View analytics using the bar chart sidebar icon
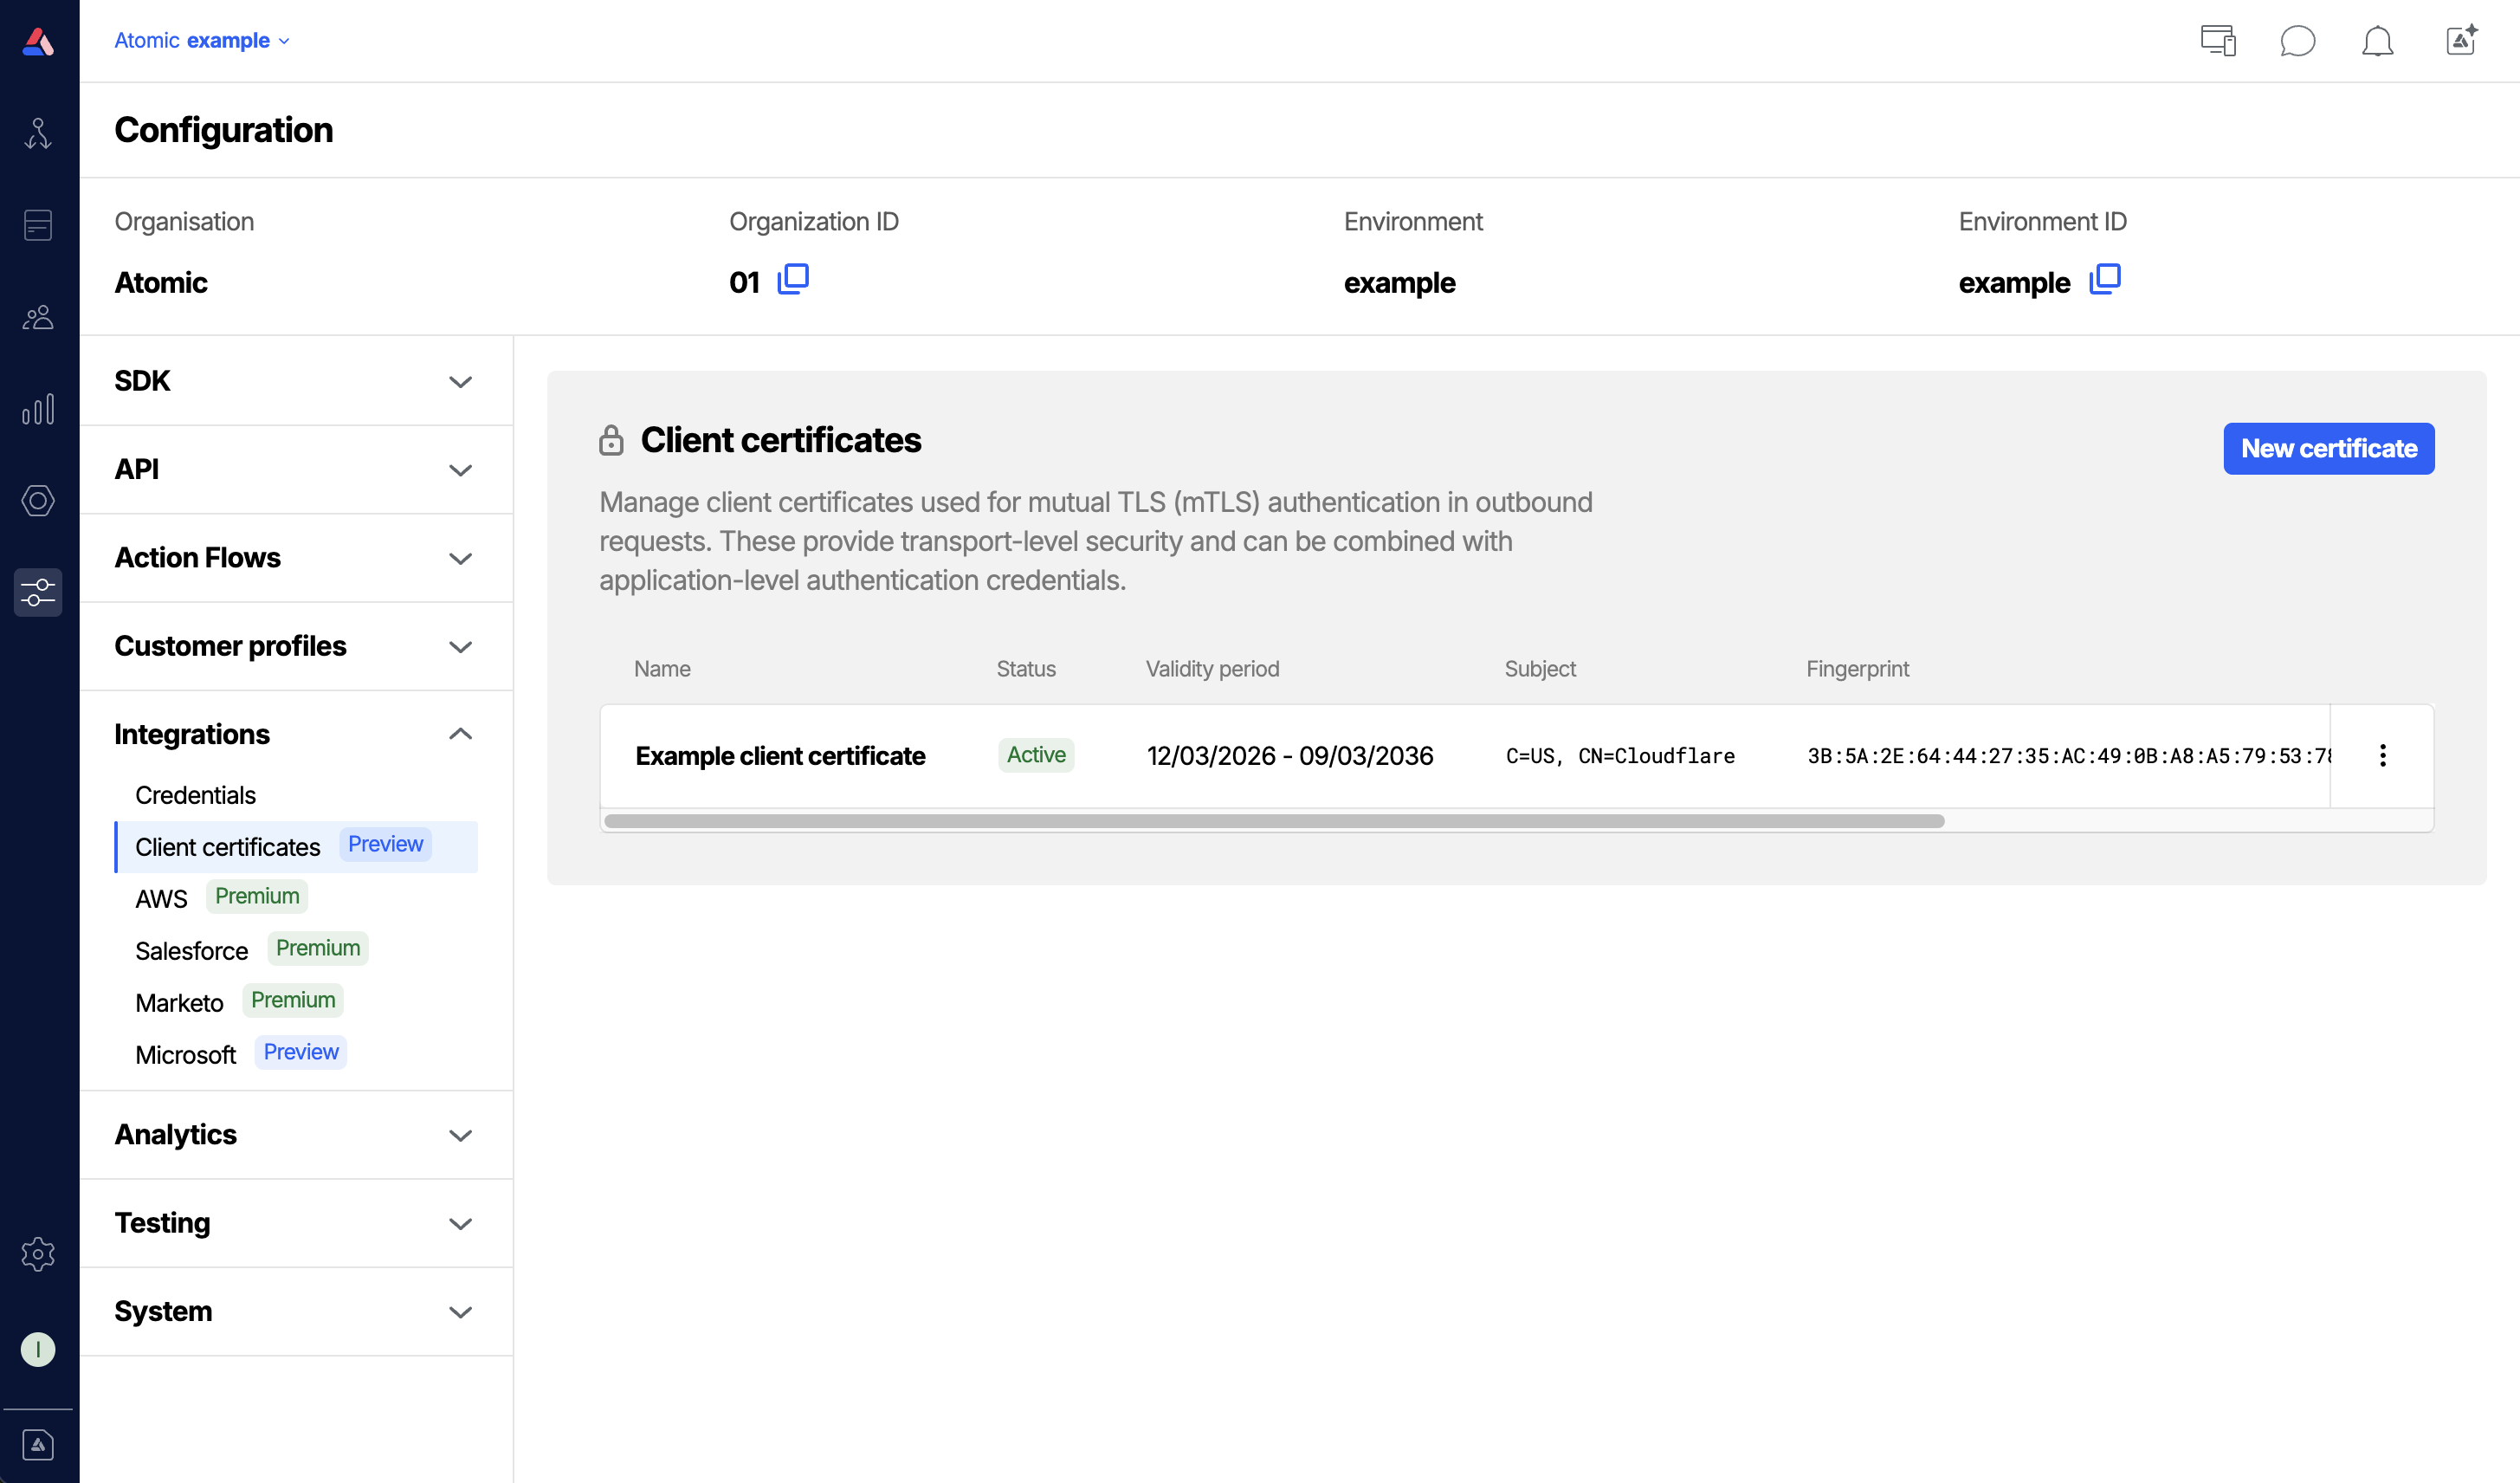 (x=38, y=409)
